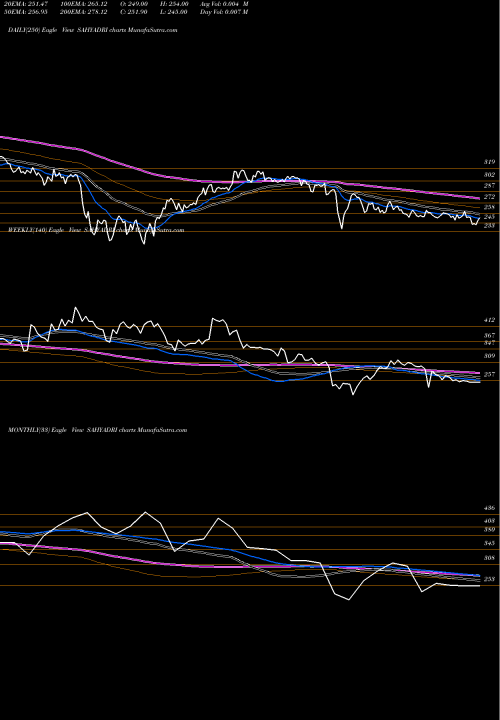Click the 302 price label on daily chart
The height and width of the screenshot is (720, 500).
(489, 174)
